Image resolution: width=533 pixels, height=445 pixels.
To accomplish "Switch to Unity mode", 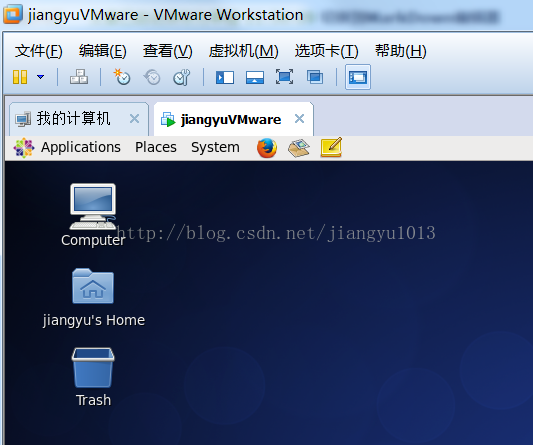I will click(x=315, y=77).
